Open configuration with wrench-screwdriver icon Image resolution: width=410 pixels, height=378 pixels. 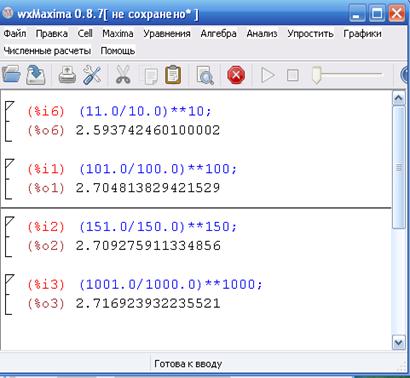pos(92,75)
